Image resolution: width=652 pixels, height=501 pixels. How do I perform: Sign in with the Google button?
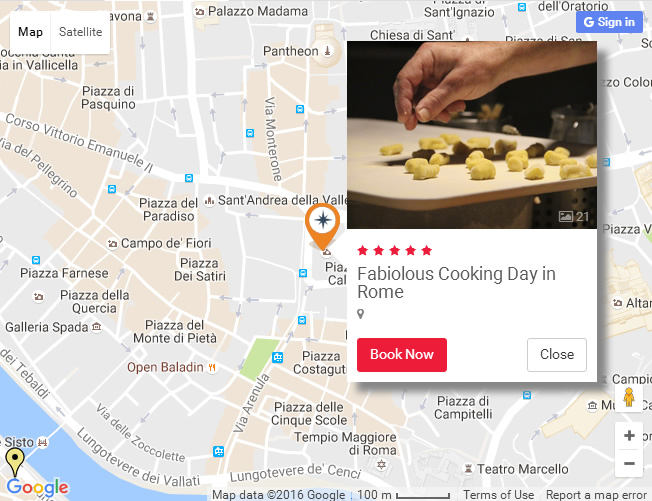coord(609,22)
